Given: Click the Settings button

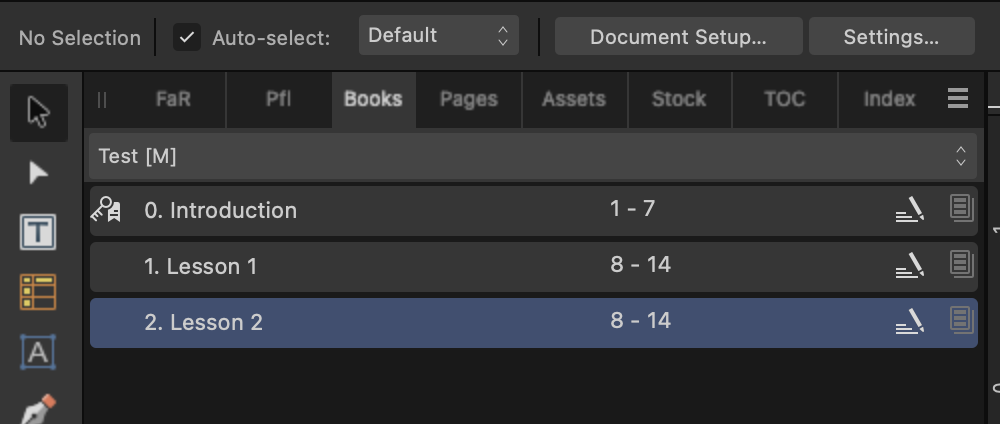Looking at the screenshot, I should pos(892,36).
